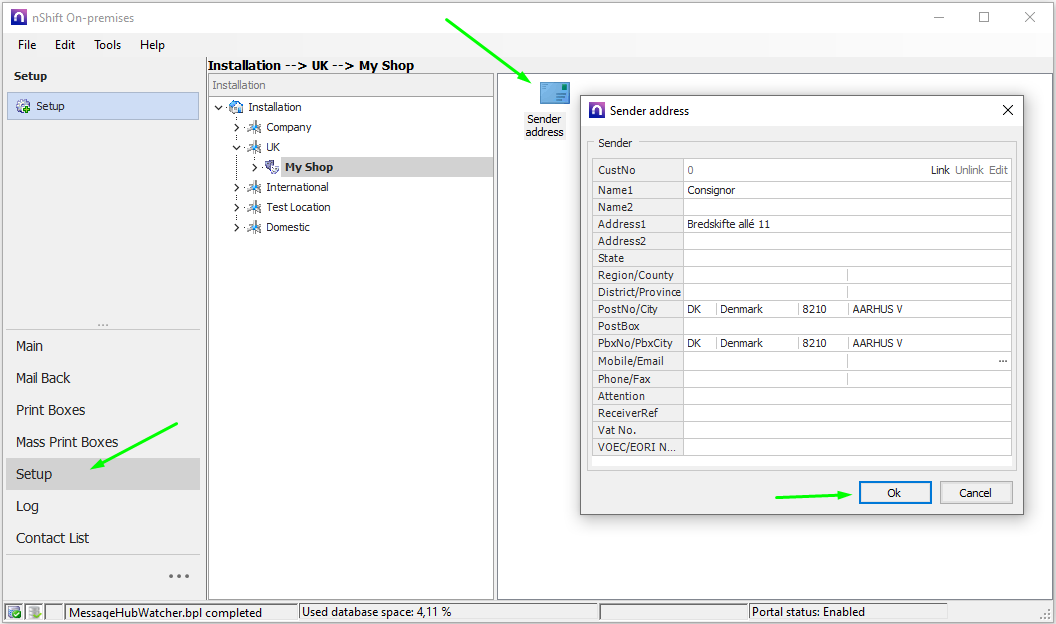Expand the Company tree node
The height and width of the screenshot is (624, 1056).
tap(237, 127)
